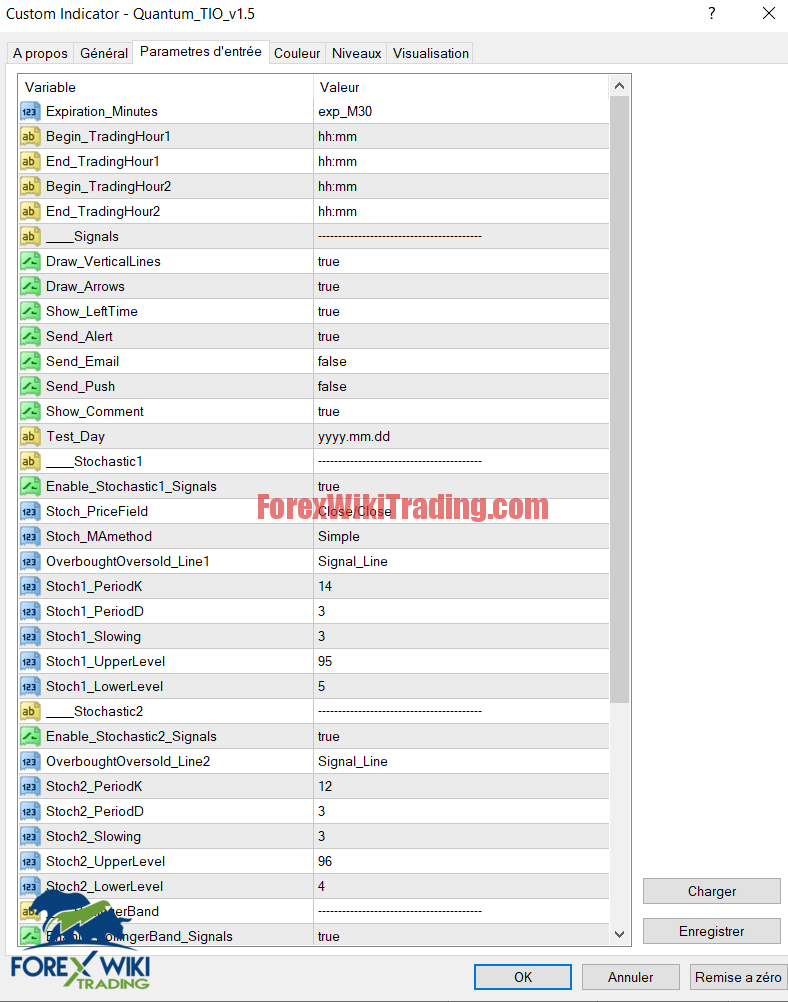The image size is (788, 1002).
Task: Confirm settings with the OK button
Action: tap(523, 977)
